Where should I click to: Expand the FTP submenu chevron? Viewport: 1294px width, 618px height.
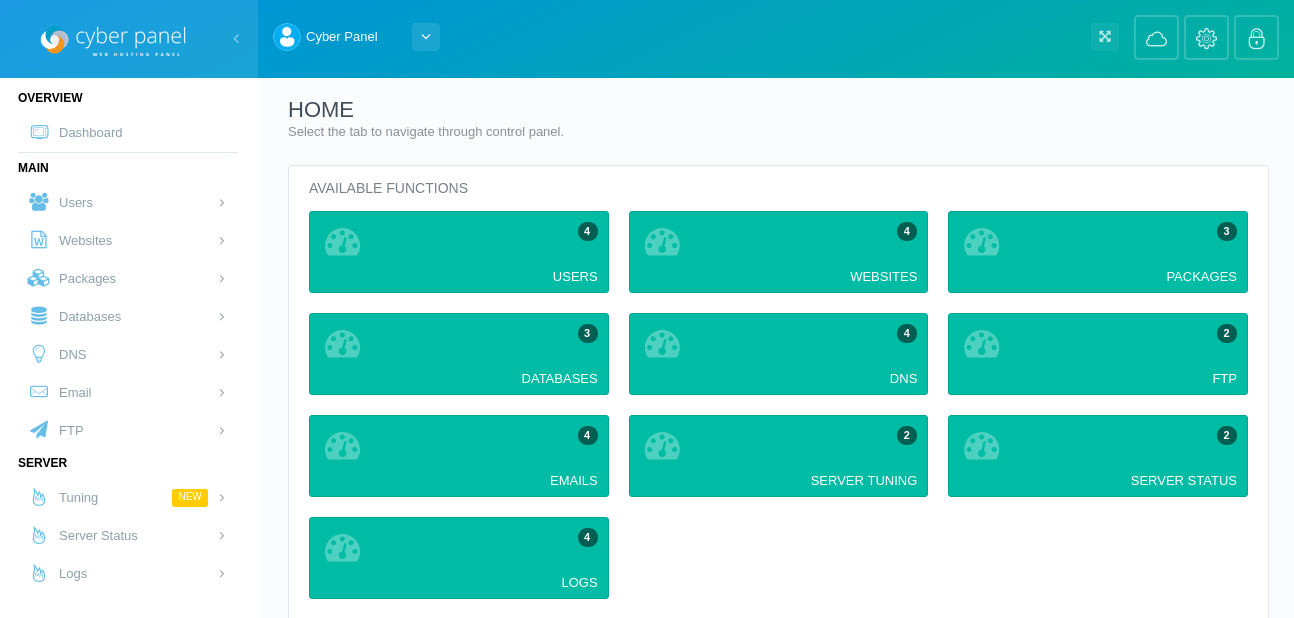tap(222, 430)
